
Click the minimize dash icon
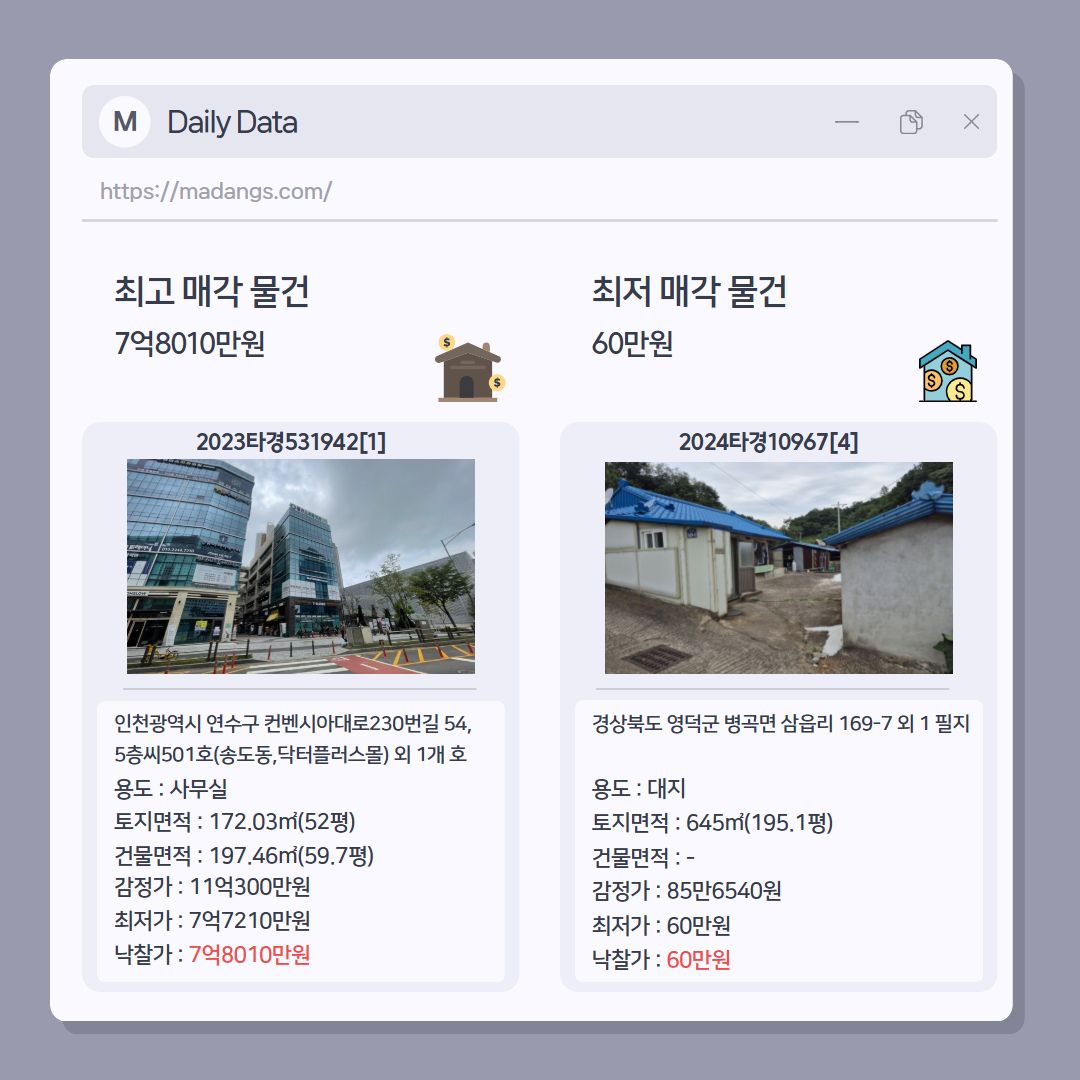[847, 122]
